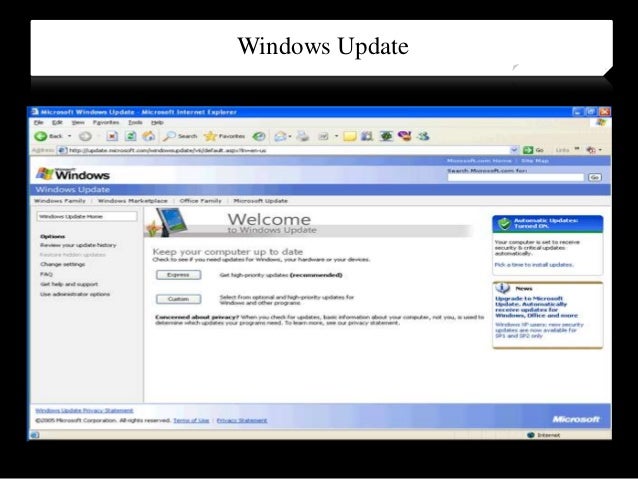Open the View menu
Screen dimensions: 638x479
click(x=78, y=122)
